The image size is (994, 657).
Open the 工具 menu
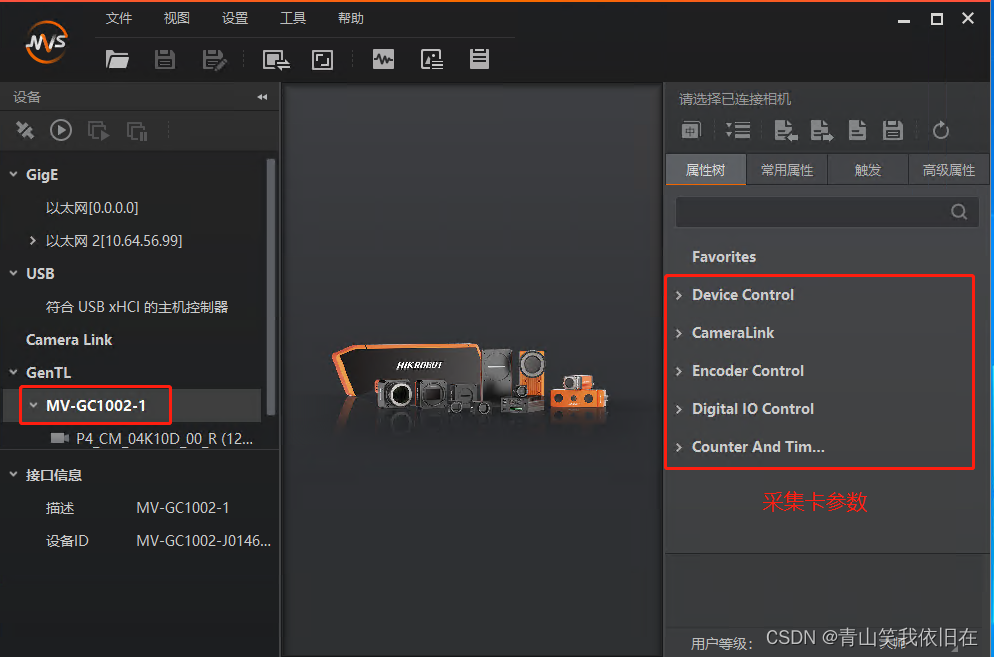point(293,18)
